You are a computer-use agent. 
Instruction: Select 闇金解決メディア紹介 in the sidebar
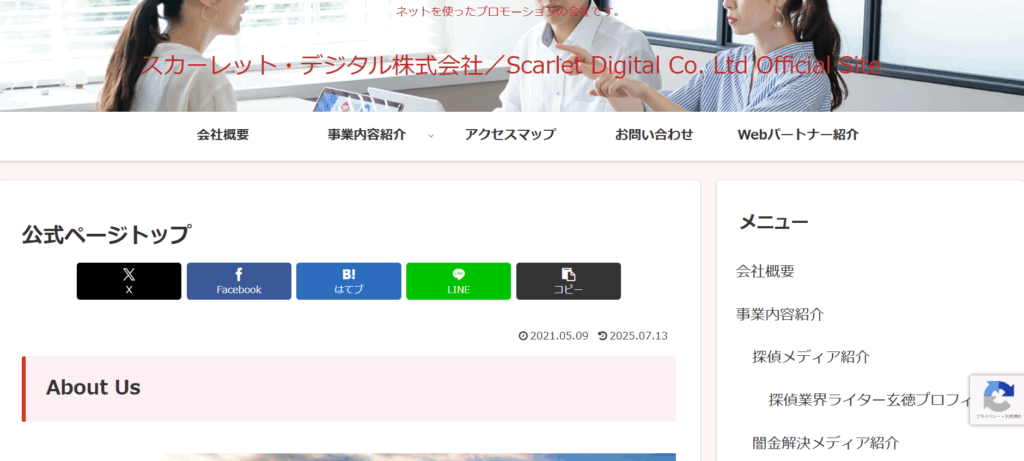(x=826, y=443)
